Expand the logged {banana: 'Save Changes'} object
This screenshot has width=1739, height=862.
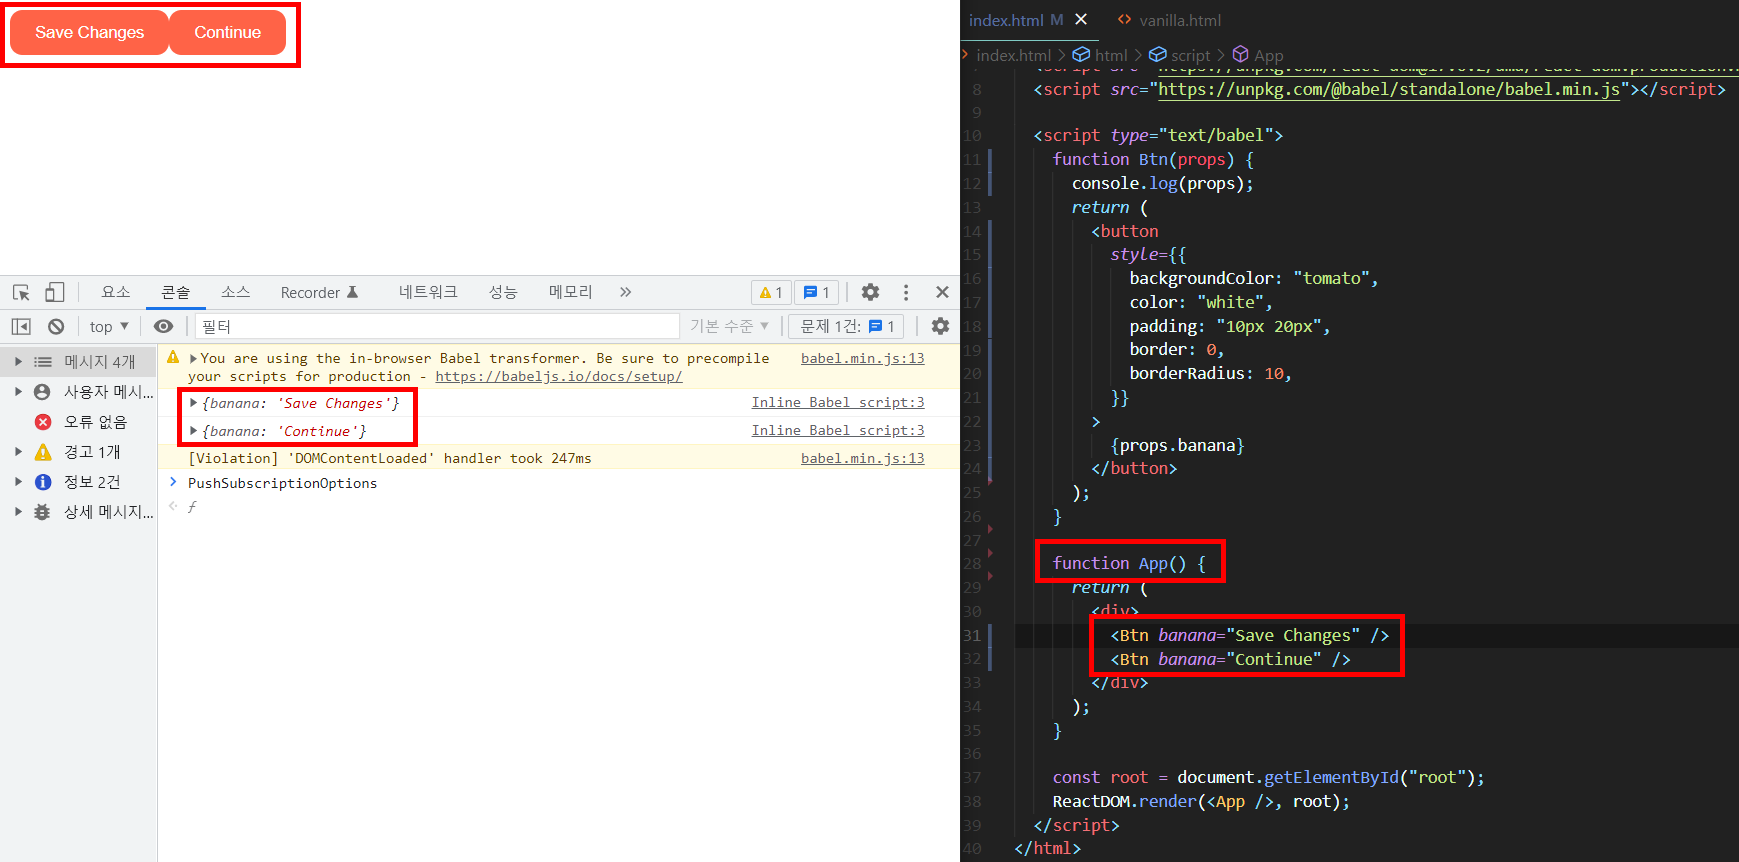pos(193,403)
